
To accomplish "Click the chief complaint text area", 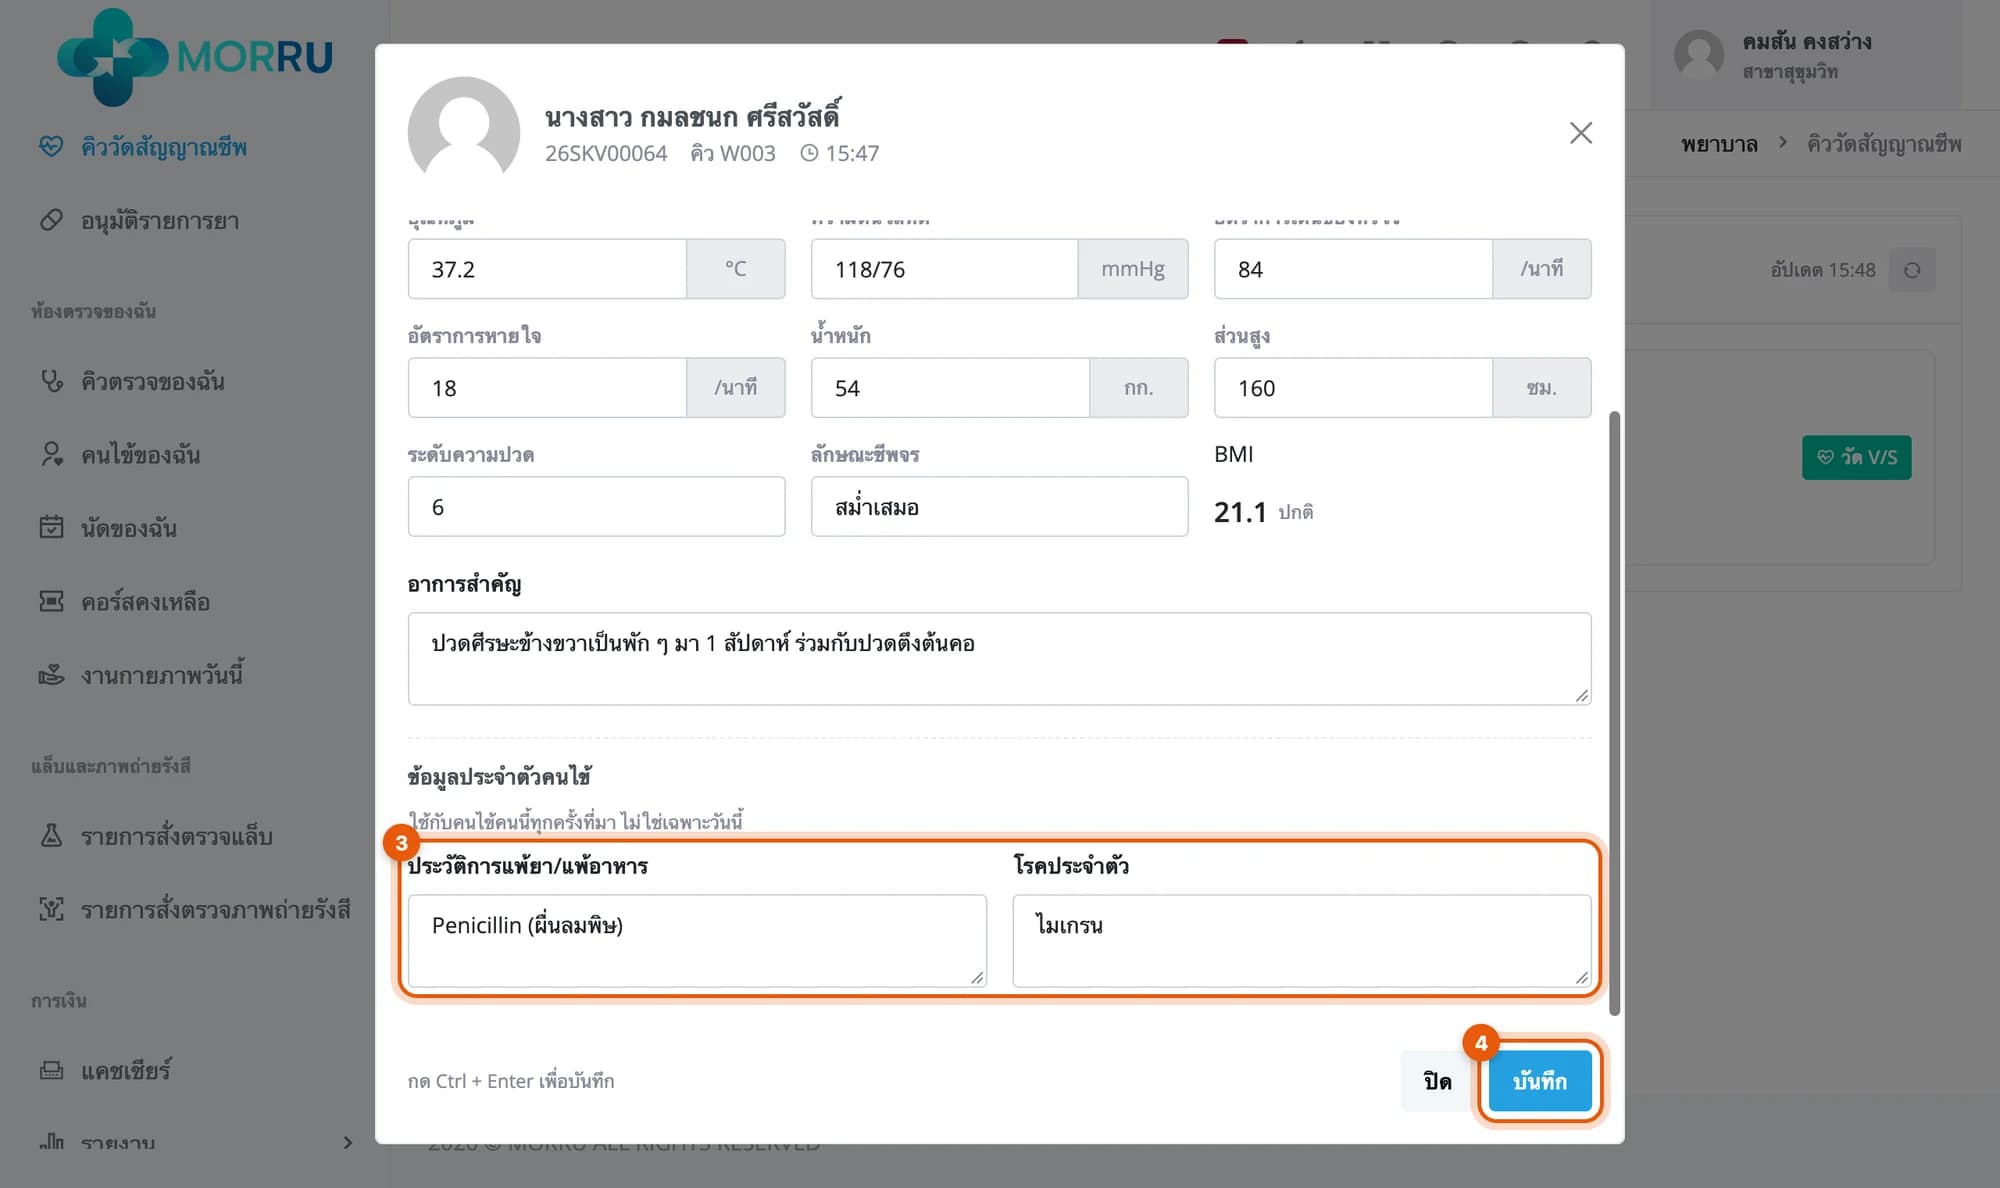I will [1000, 659].
